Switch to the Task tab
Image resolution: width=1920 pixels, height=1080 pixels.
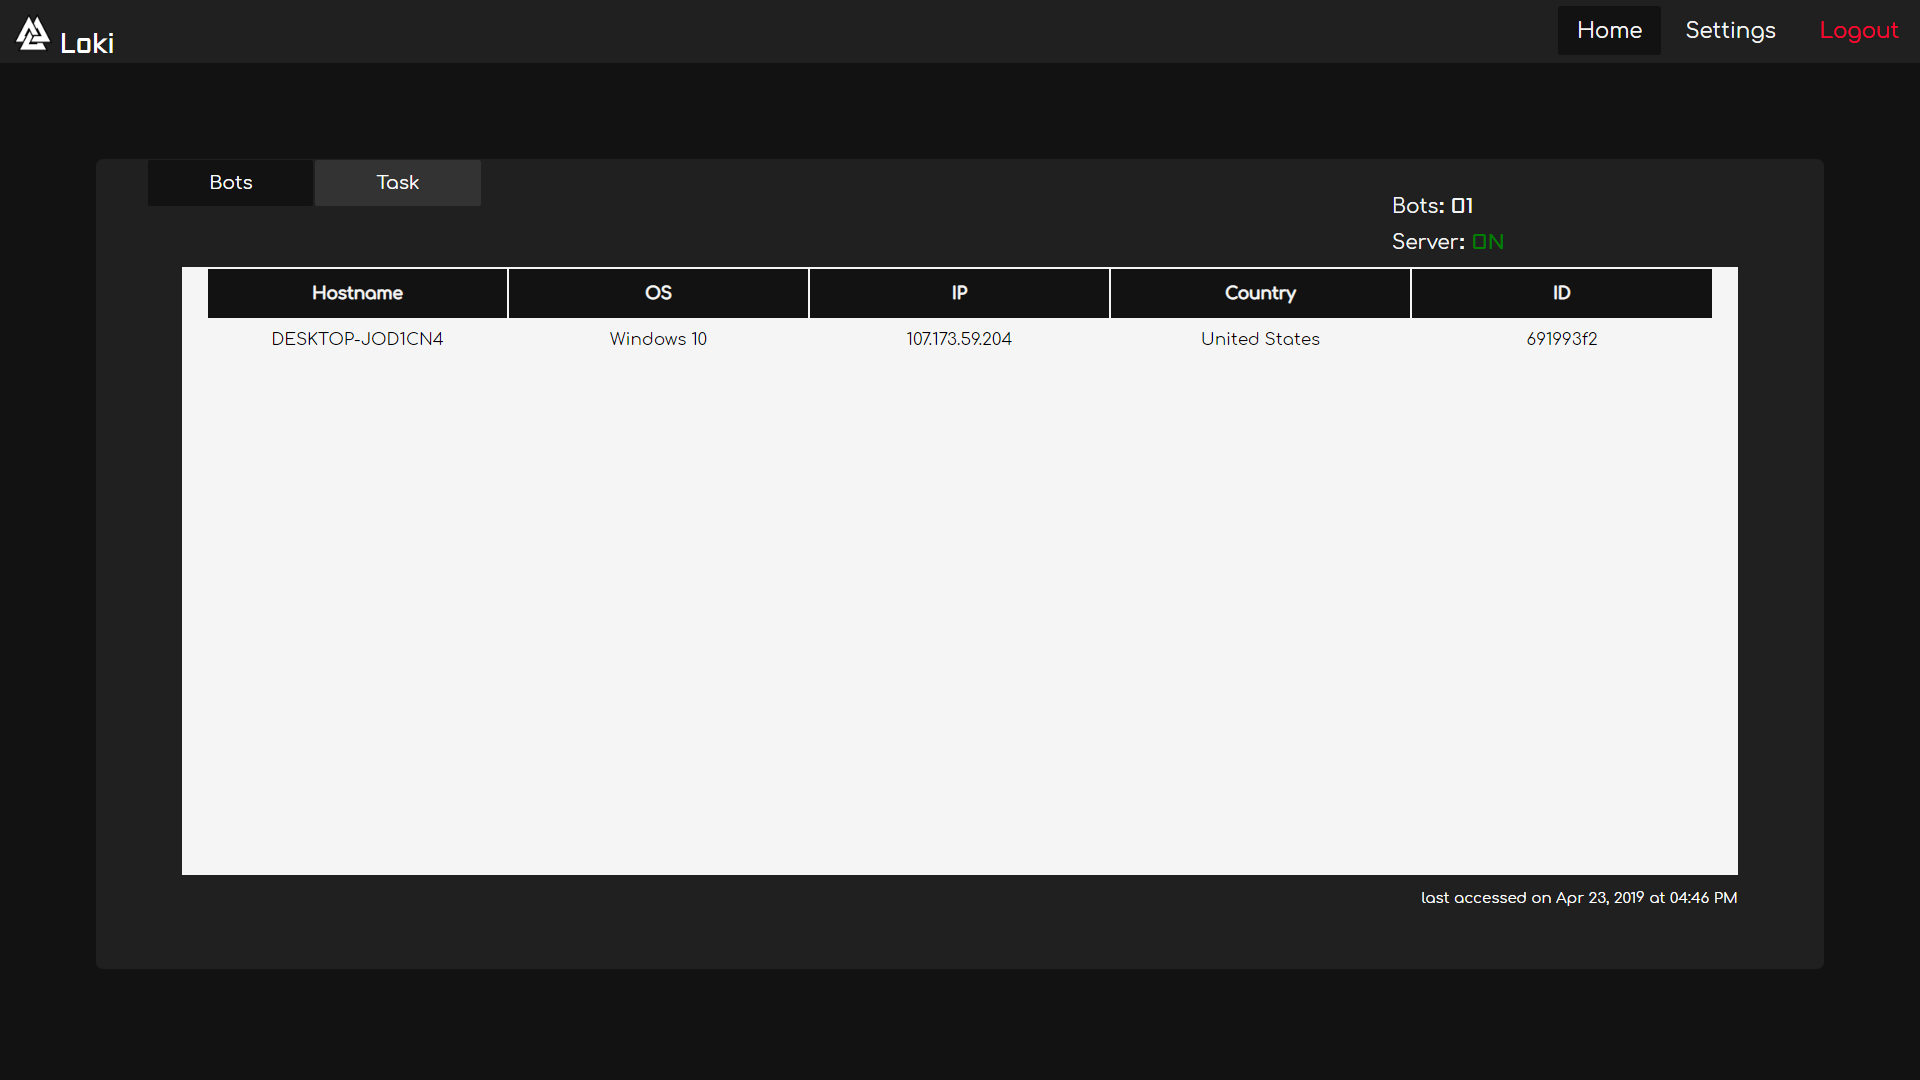click(x=397, y=182)
